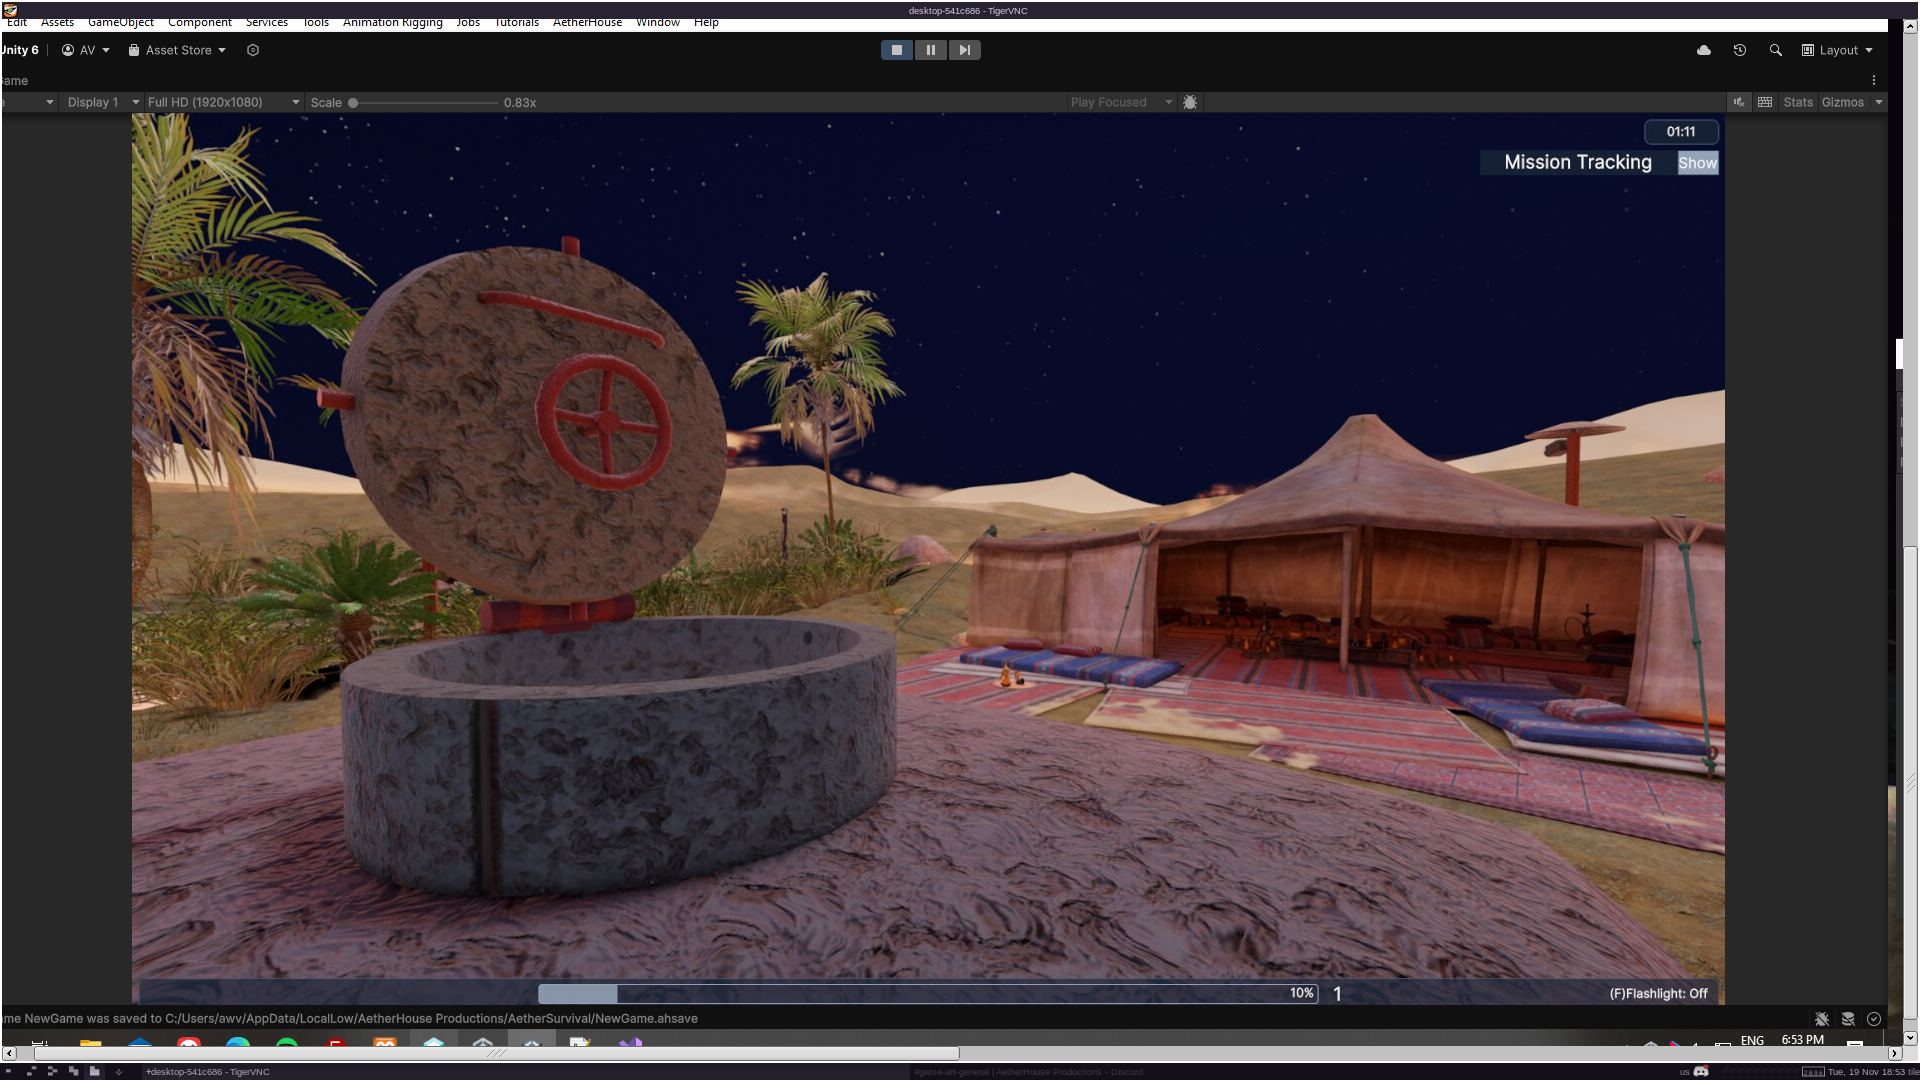The width and height of the screenshot is (1920, 1080).
Task: Toggle Gizmos in Game view
Action: (1842, 102)
